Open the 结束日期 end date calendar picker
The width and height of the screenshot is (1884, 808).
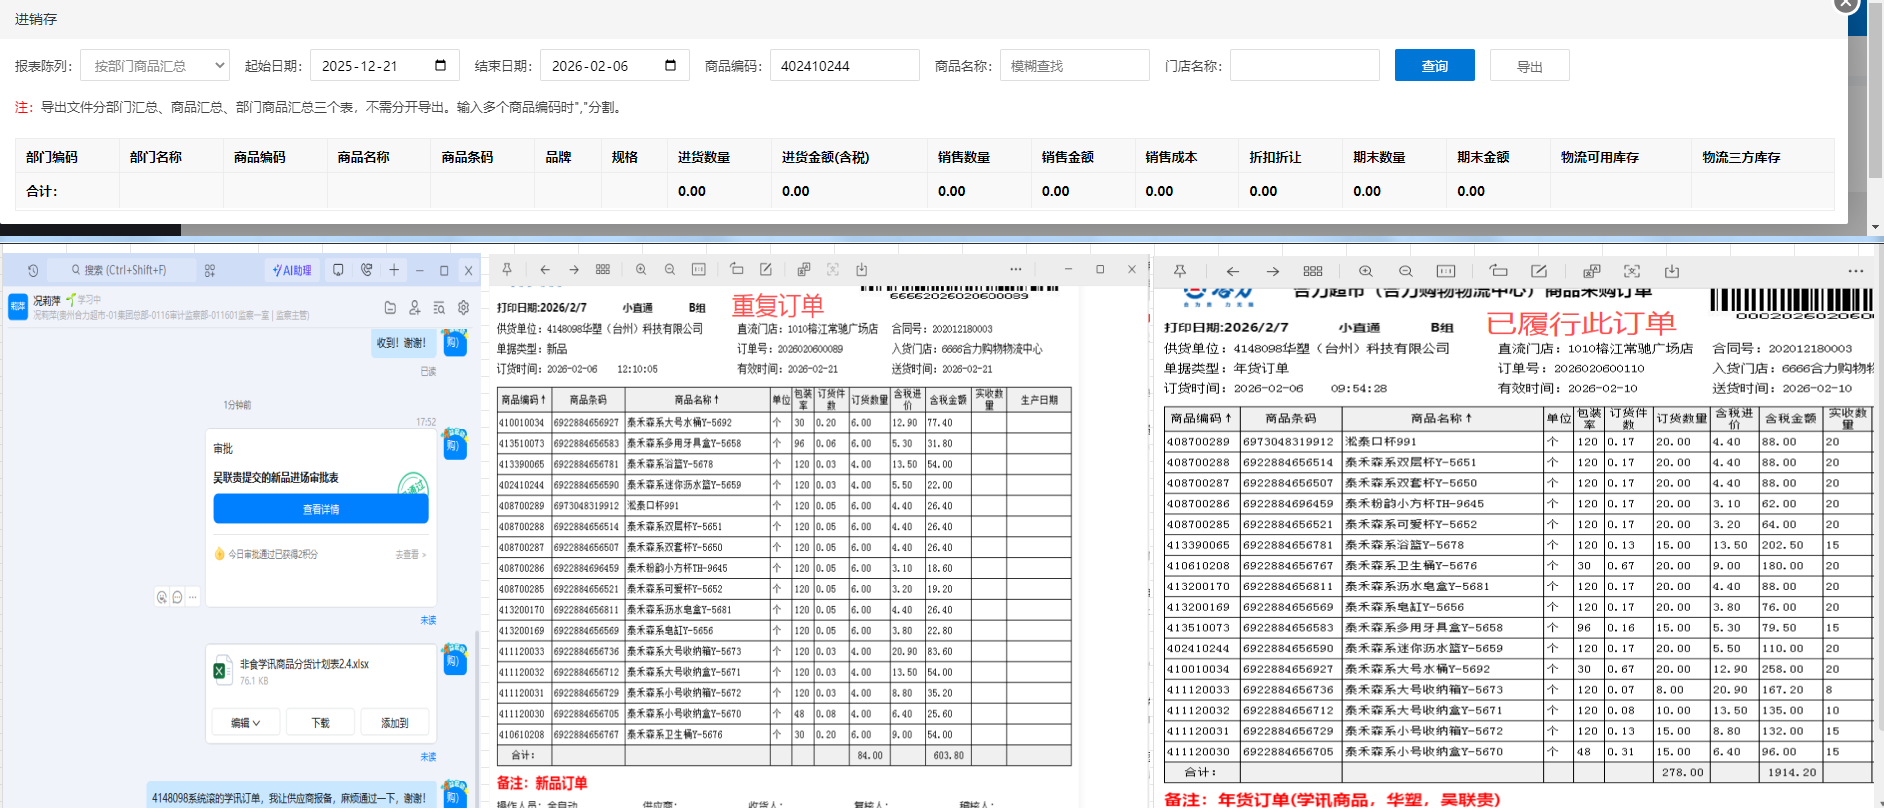tap(670, 66)
